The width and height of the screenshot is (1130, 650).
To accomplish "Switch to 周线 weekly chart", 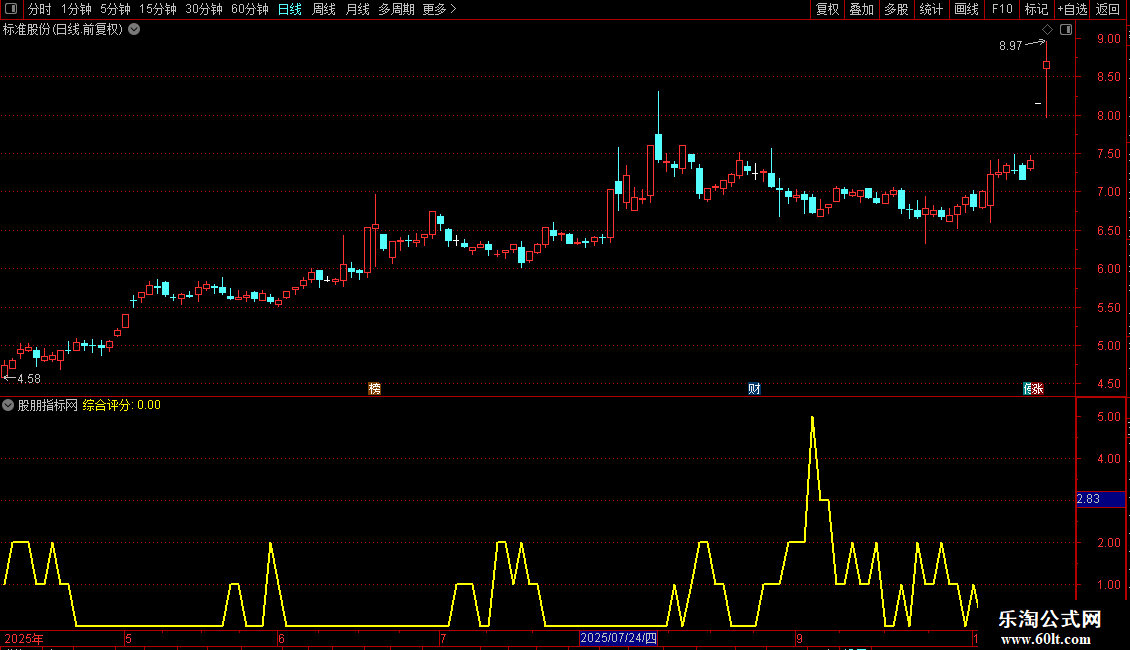I will click(324, 9).
